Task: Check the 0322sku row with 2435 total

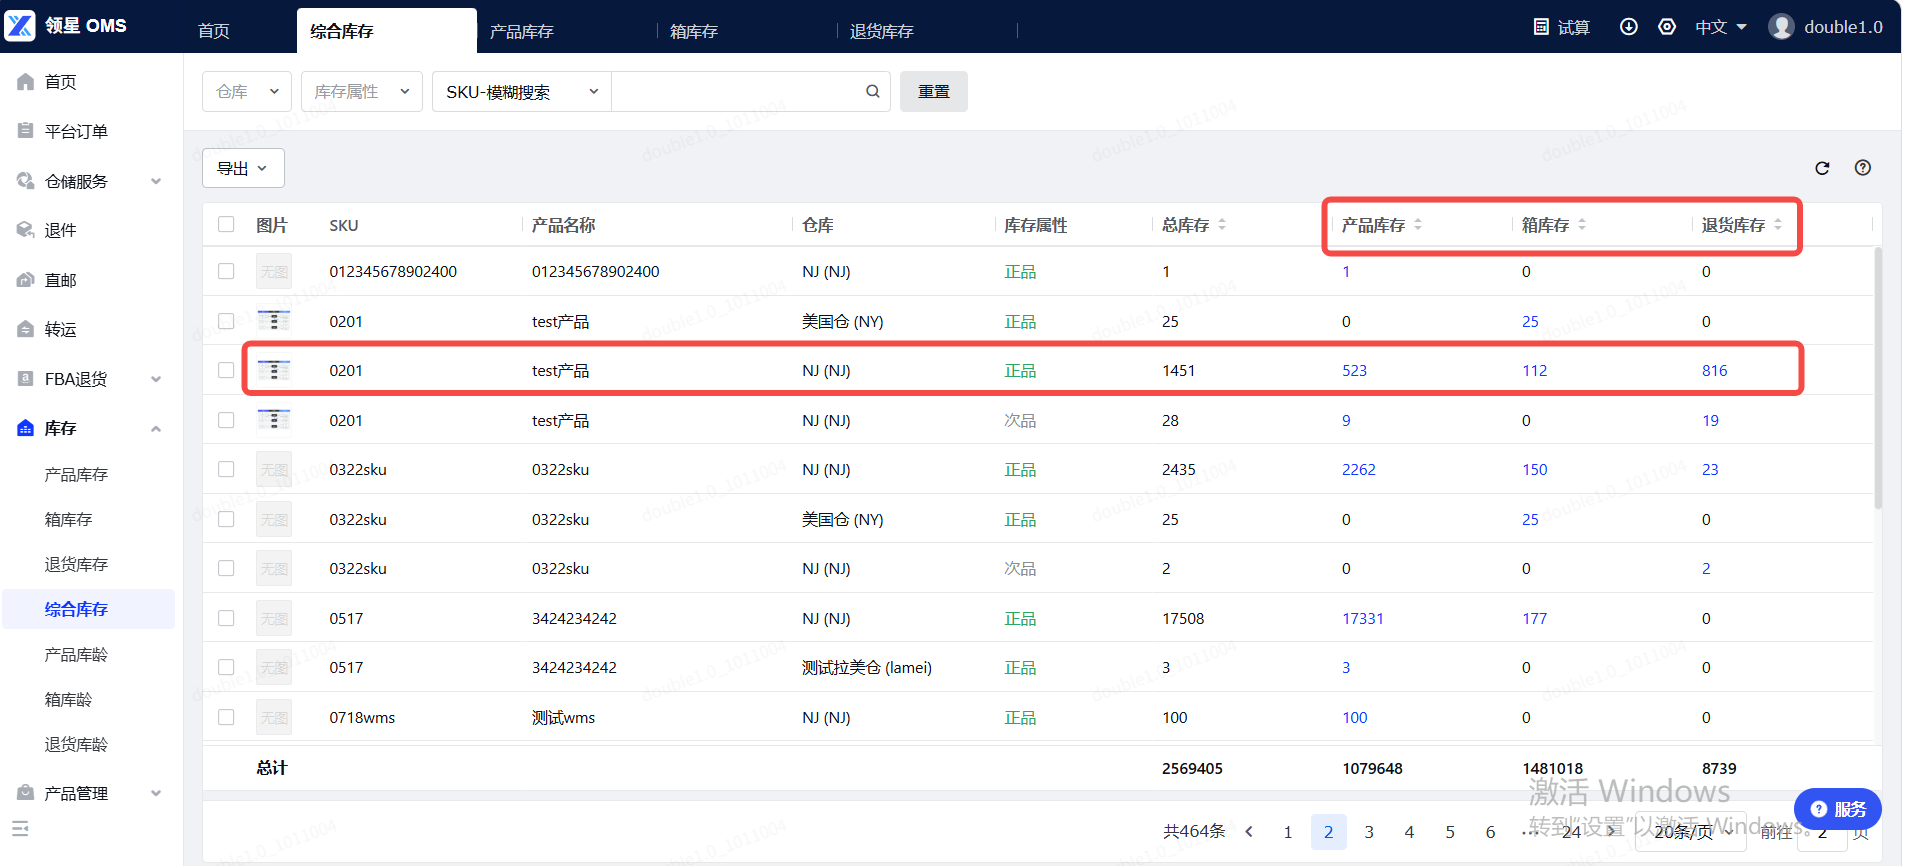Action: [x=226, y=469]
